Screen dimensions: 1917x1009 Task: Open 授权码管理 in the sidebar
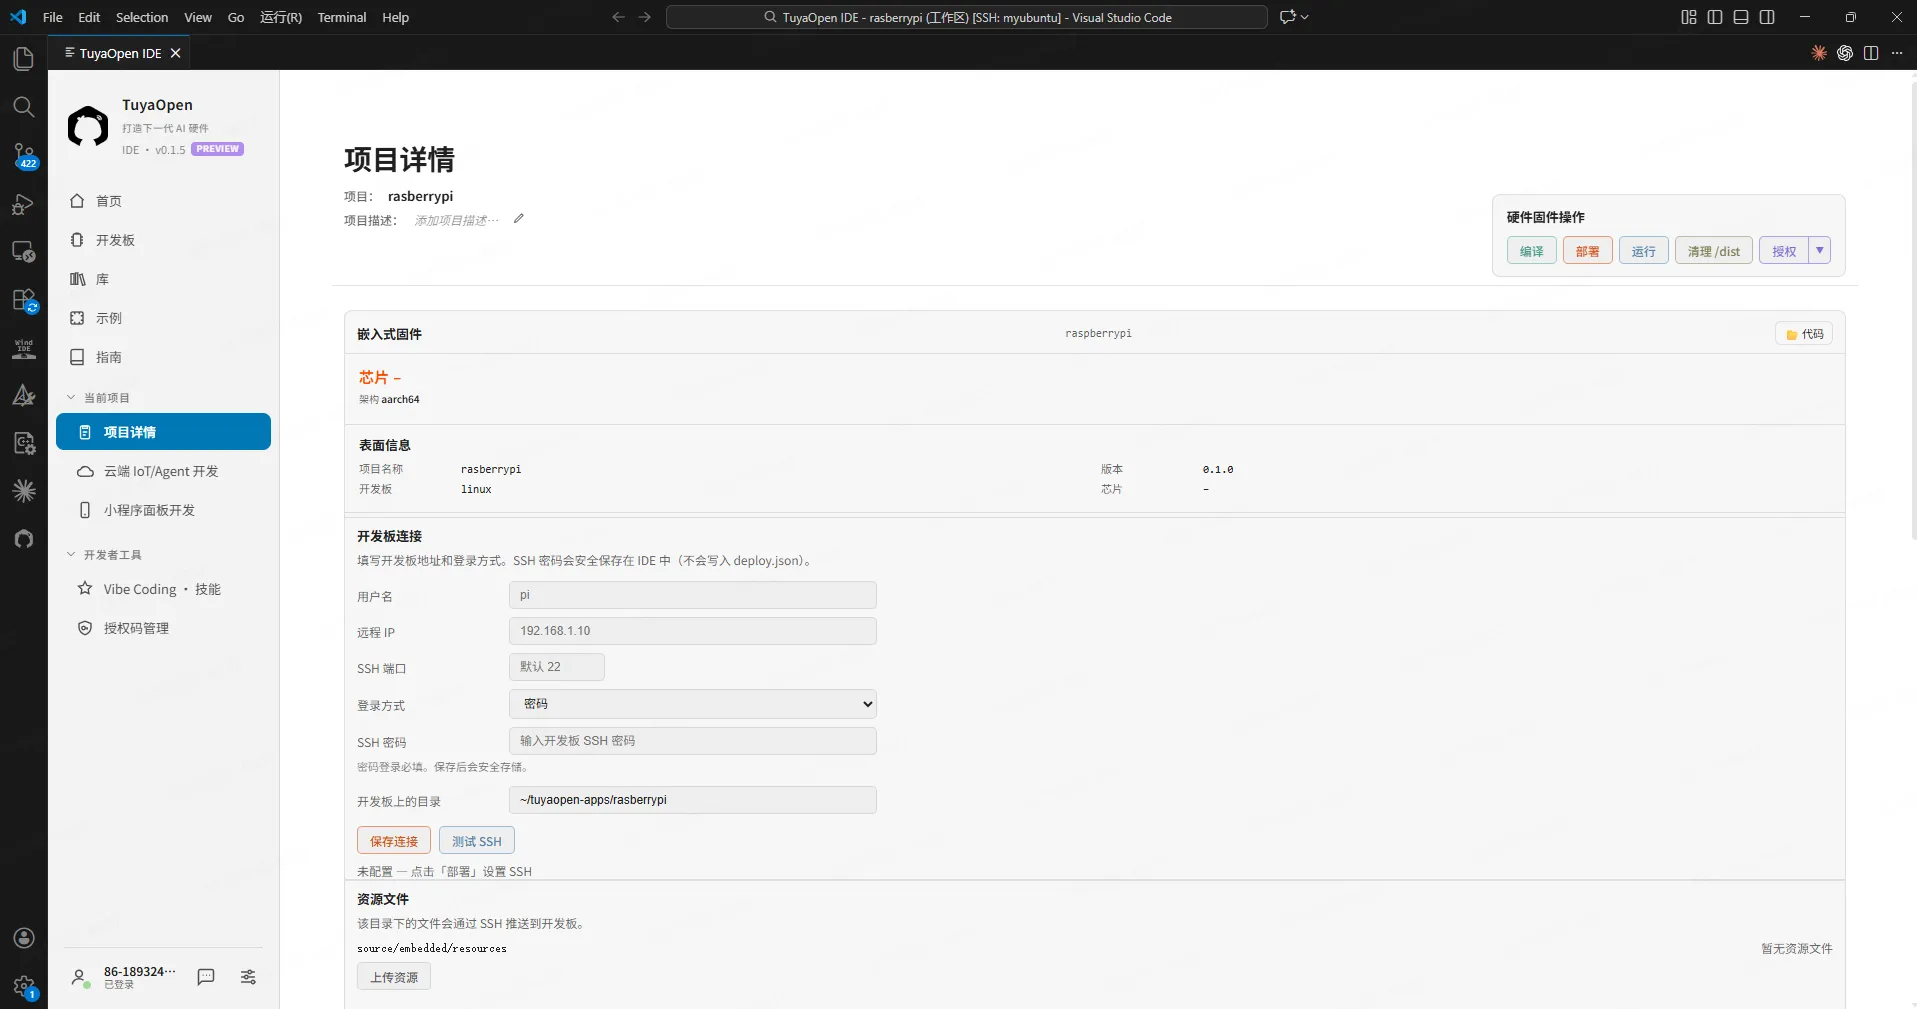(x=164, y=628)
